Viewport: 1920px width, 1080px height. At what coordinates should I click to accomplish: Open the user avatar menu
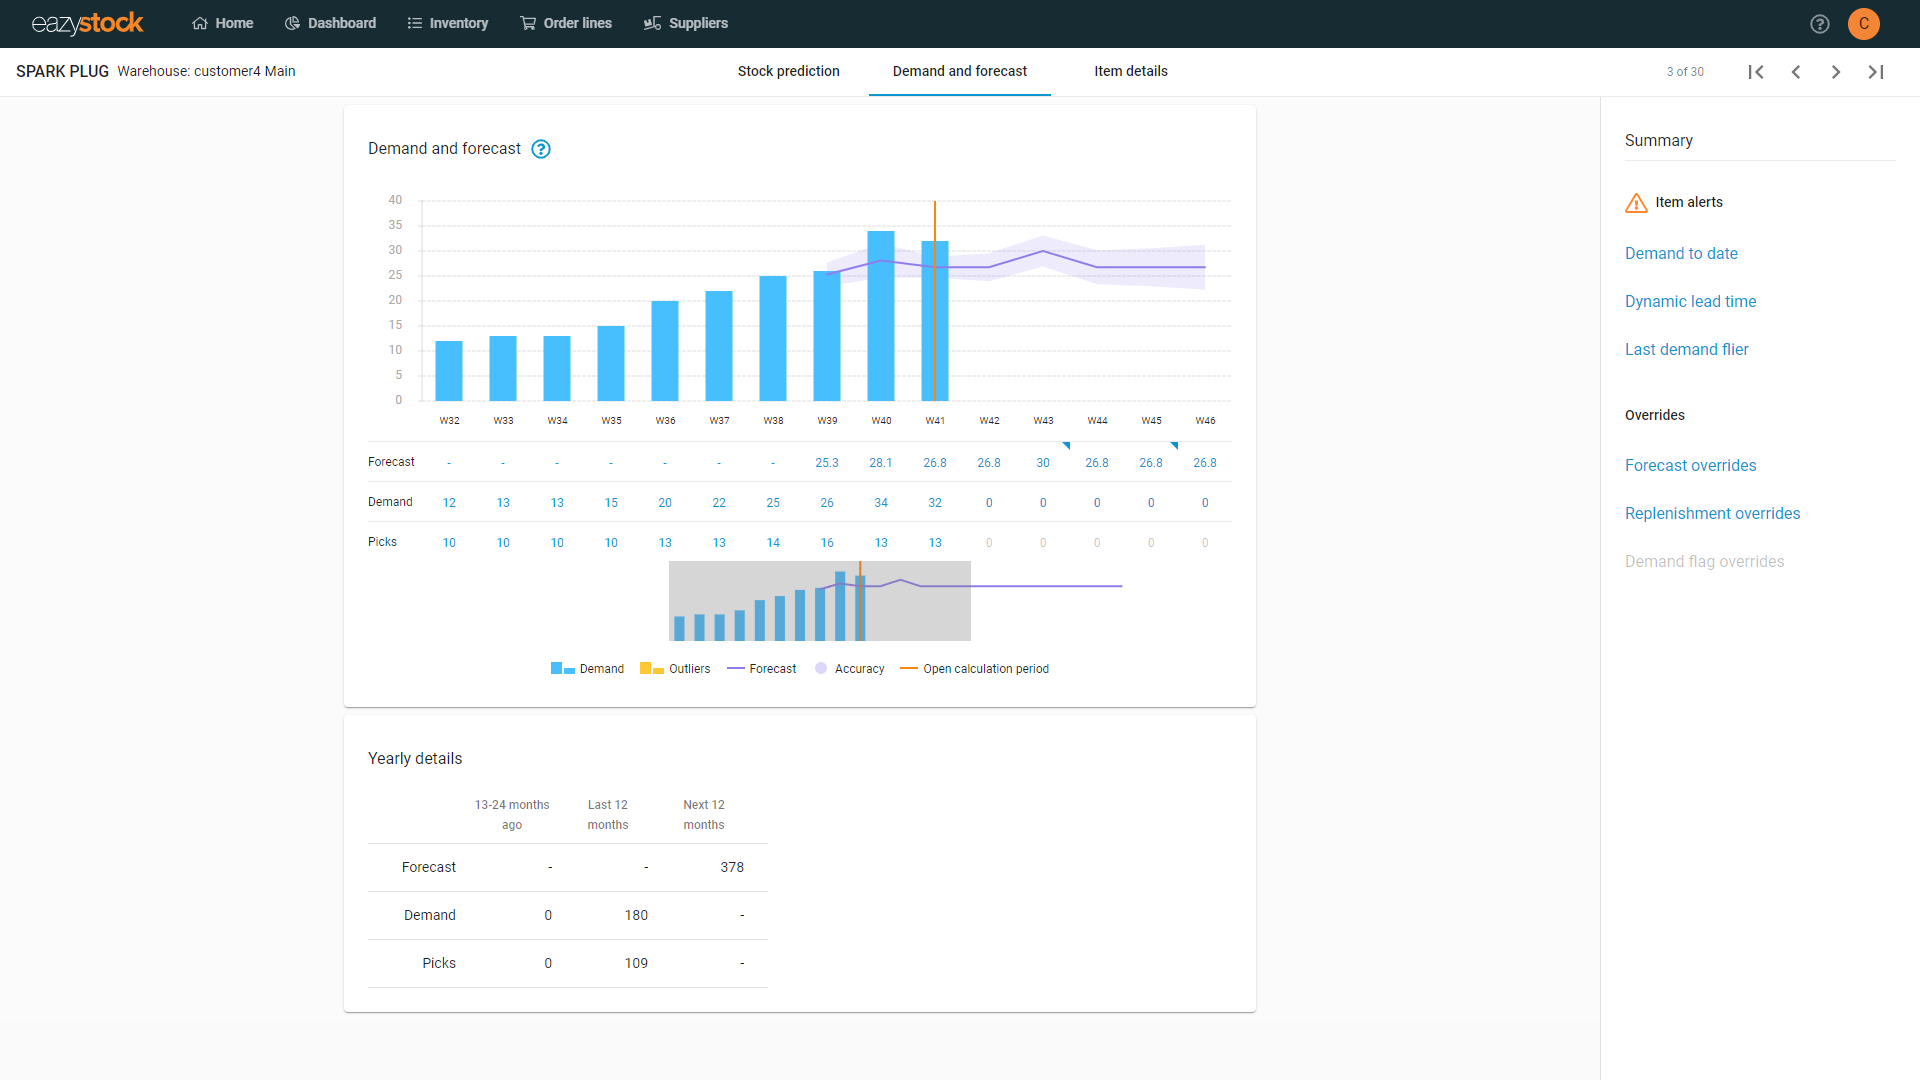[1864, 24]
